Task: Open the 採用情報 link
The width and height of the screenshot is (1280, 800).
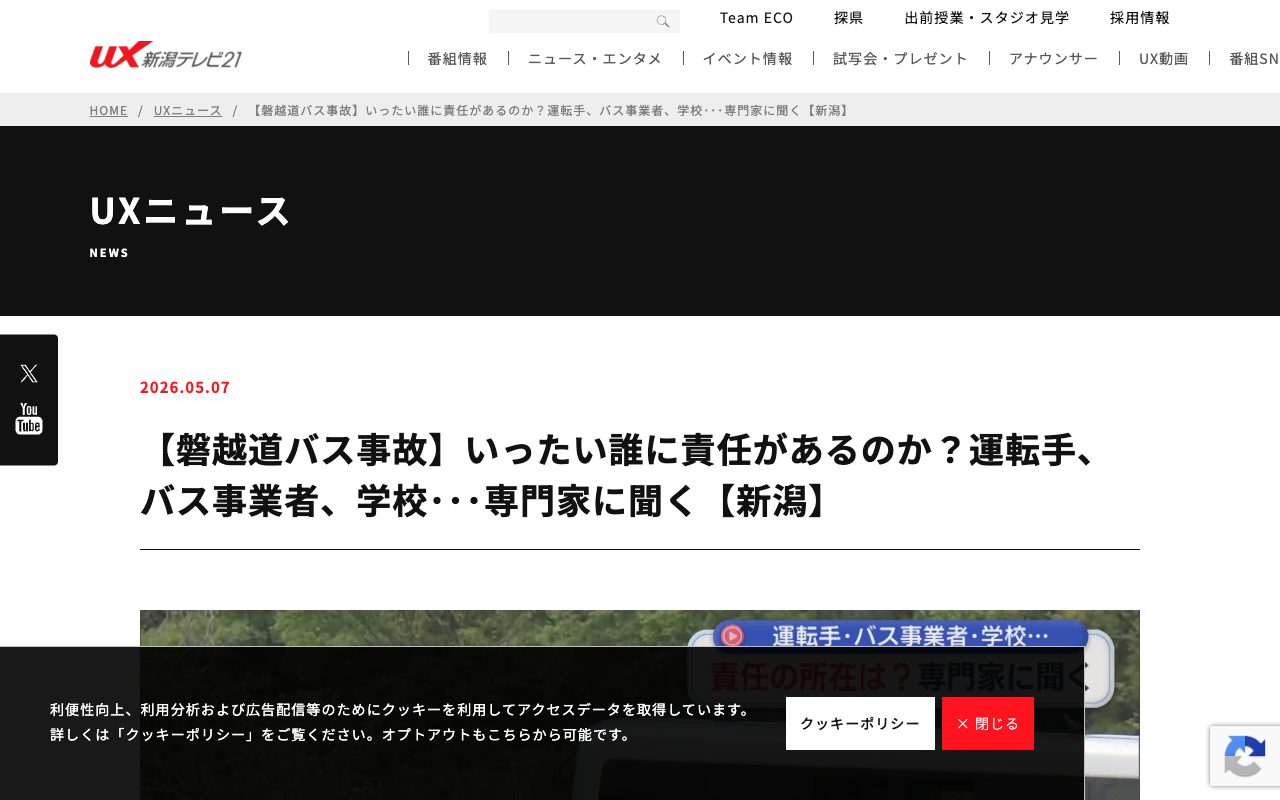Action: click(1140, 17)
